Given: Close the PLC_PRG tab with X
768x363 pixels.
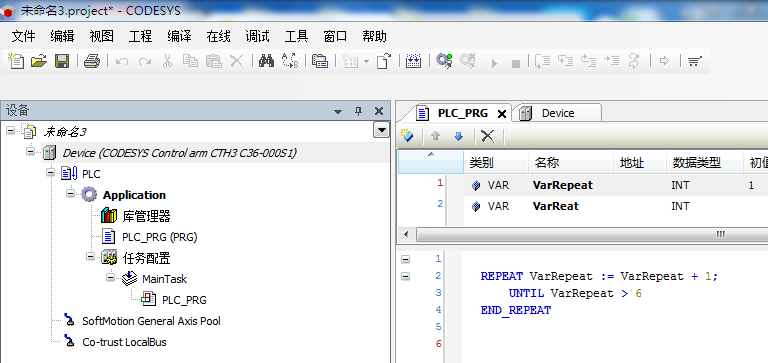Looking at the screenshot, I should (502, 114).
